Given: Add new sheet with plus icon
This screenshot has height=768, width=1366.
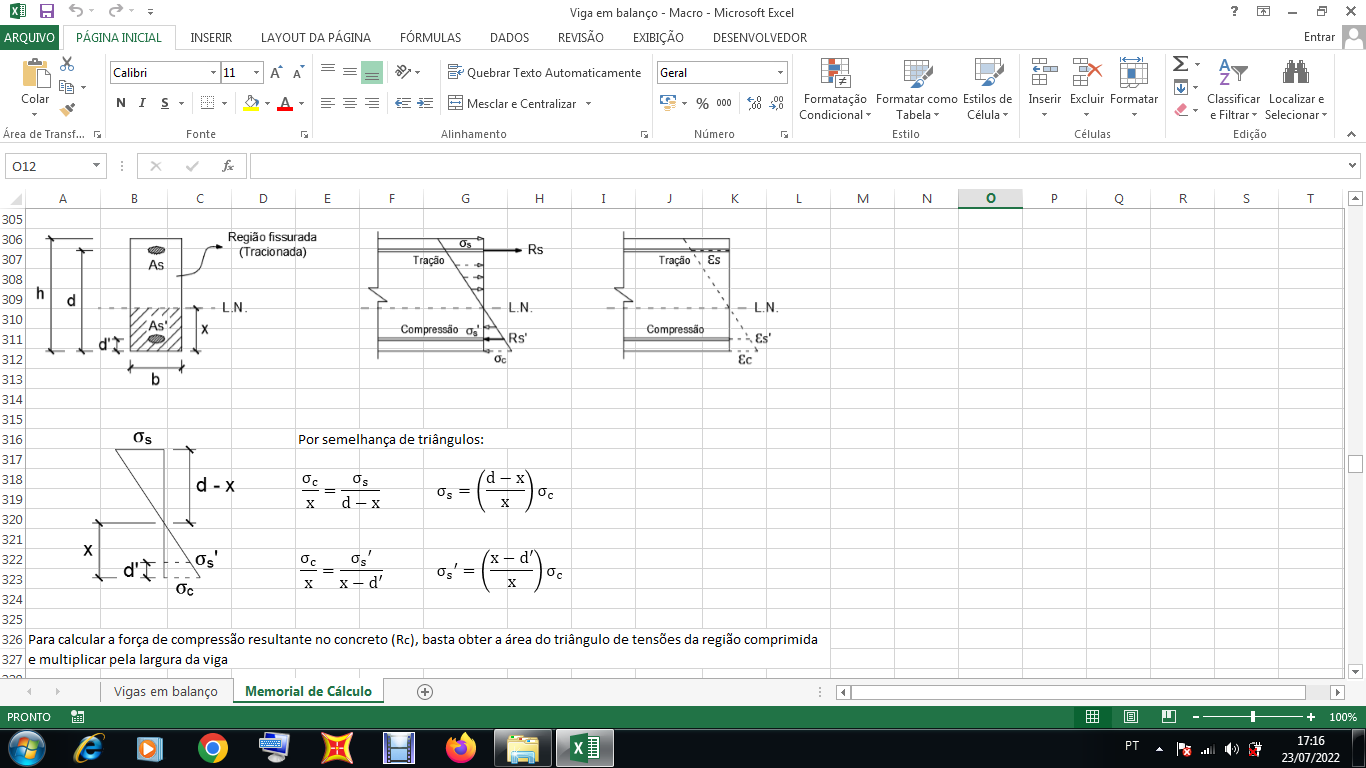Looking at the screenshot, I should [425, 691].
